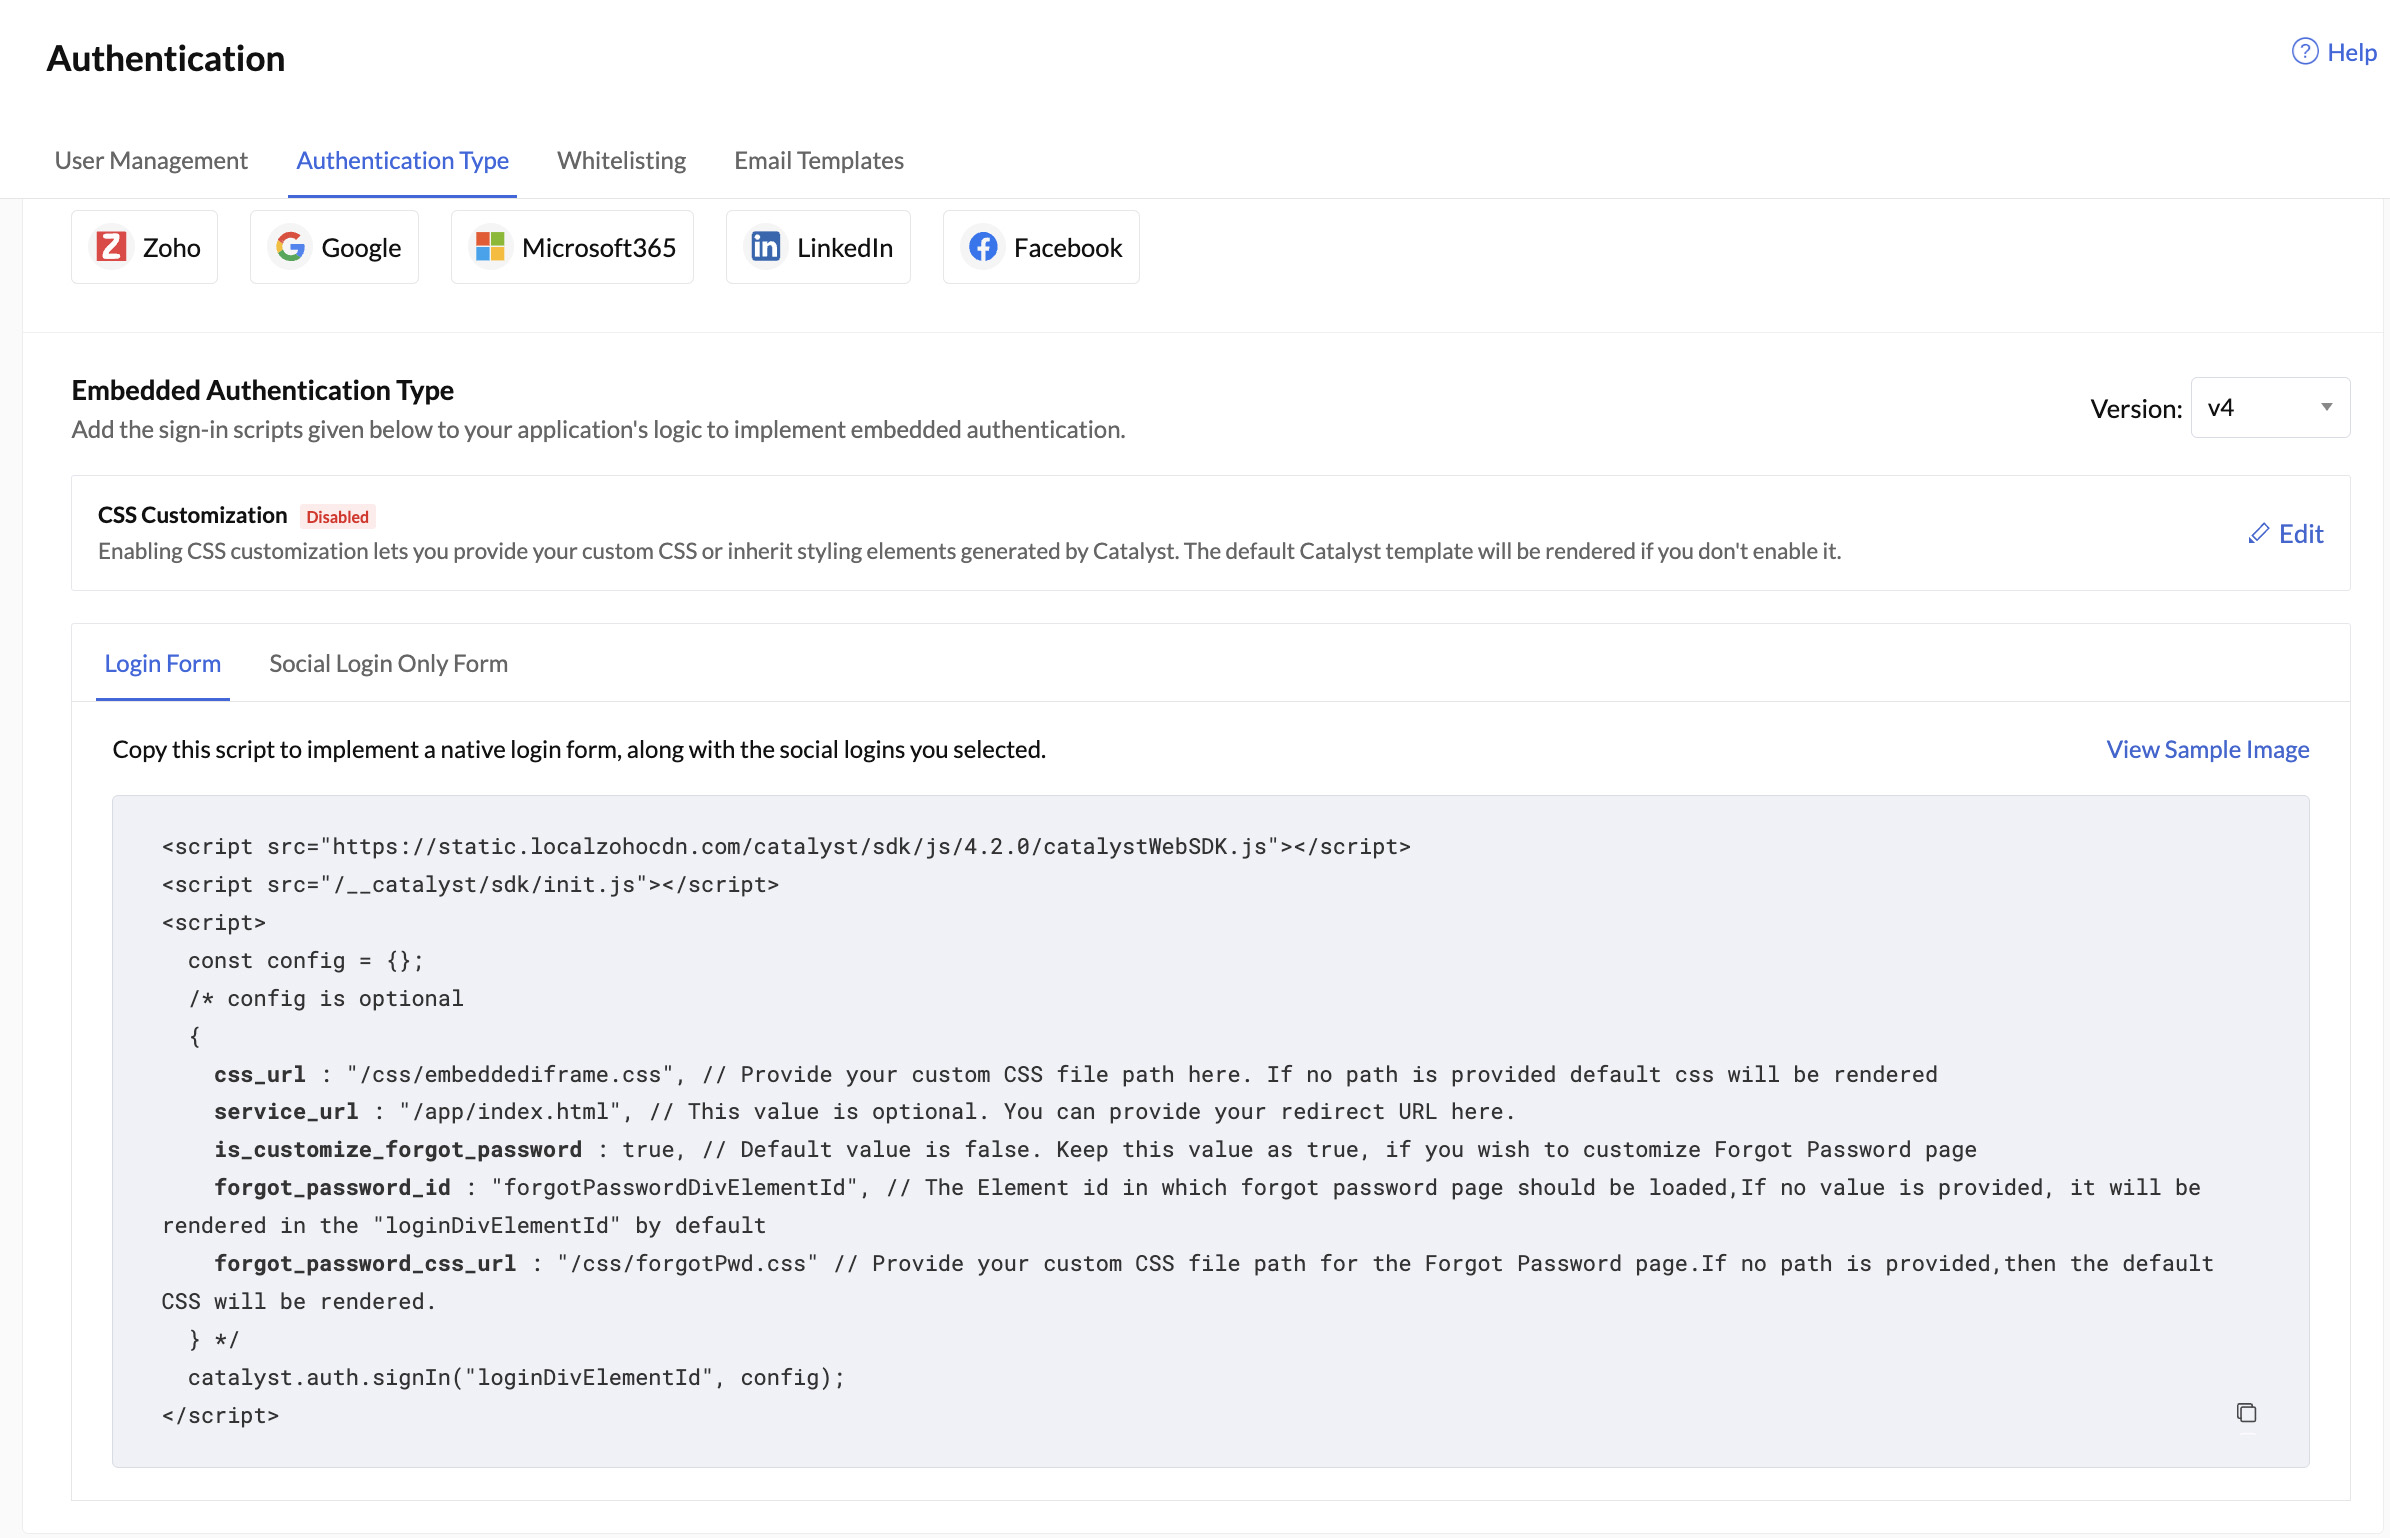Click the Facebook authentication provider icon

(982, 246)
